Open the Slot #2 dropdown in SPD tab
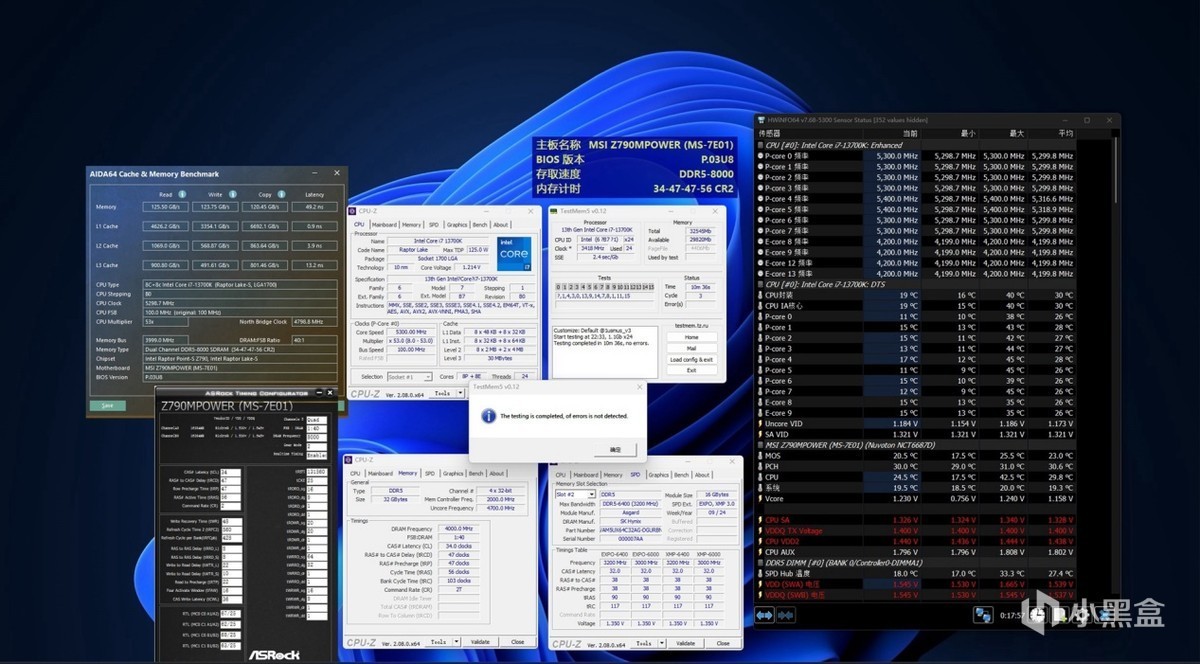 (574, 494)
